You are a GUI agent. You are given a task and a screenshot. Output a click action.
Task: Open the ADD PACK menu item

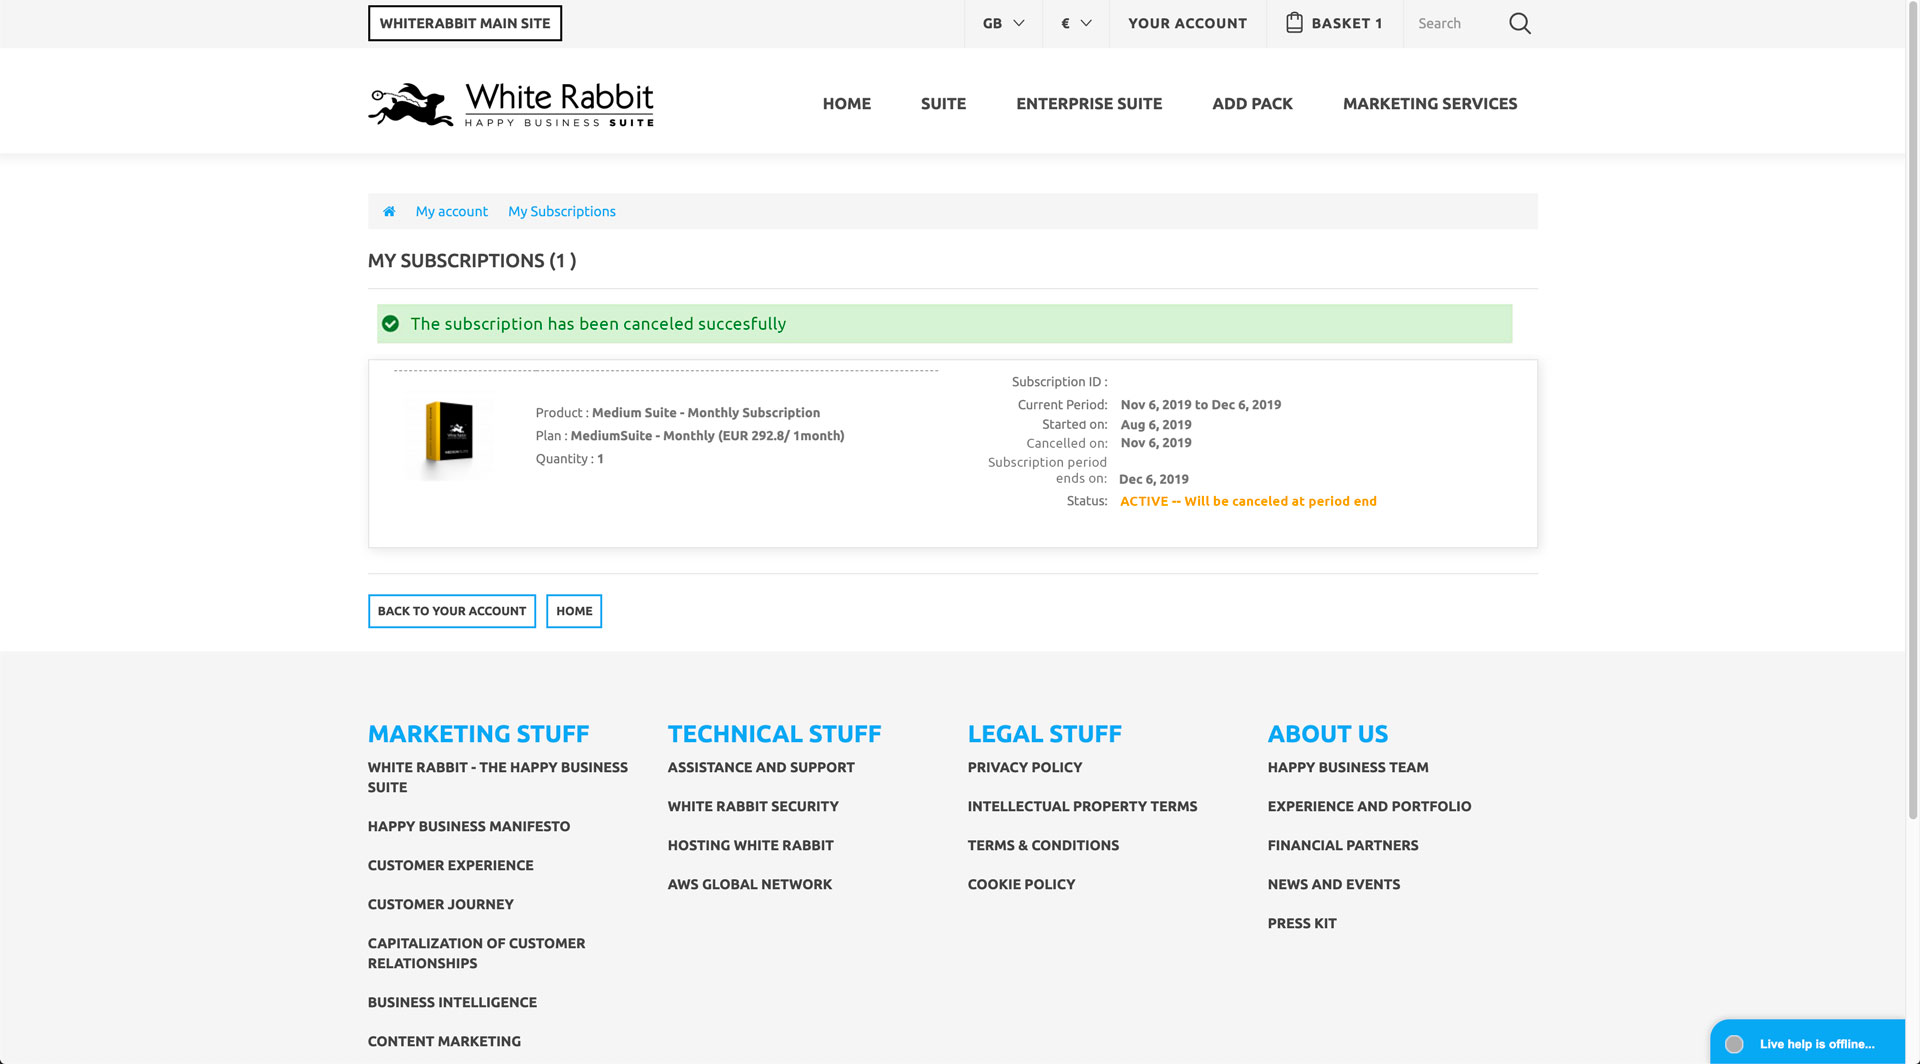click(1252, 103)
